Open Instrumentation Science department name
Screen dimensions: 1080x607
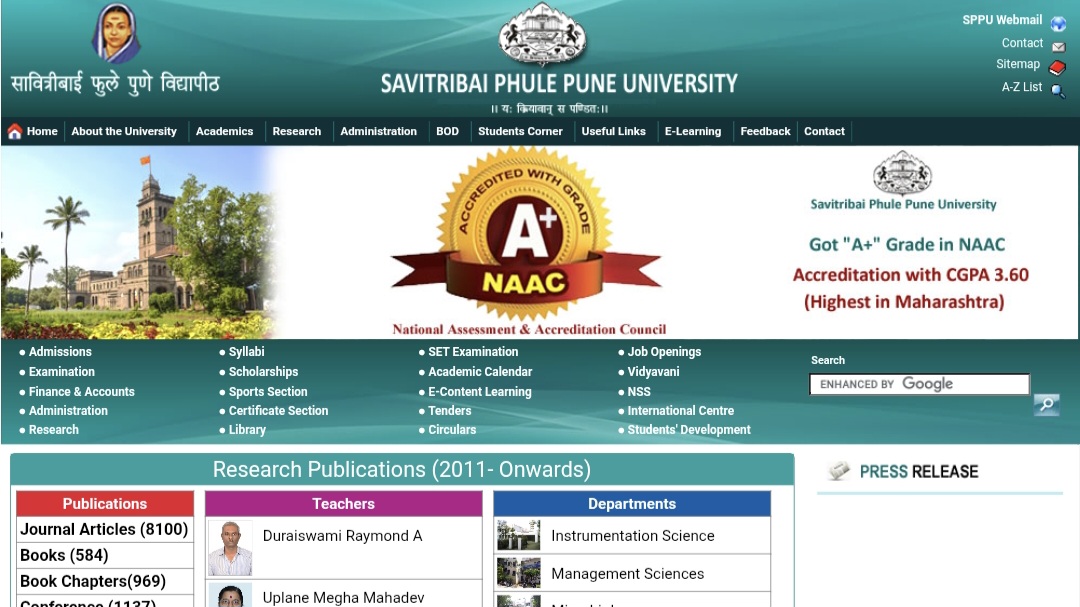click(632, 536)
